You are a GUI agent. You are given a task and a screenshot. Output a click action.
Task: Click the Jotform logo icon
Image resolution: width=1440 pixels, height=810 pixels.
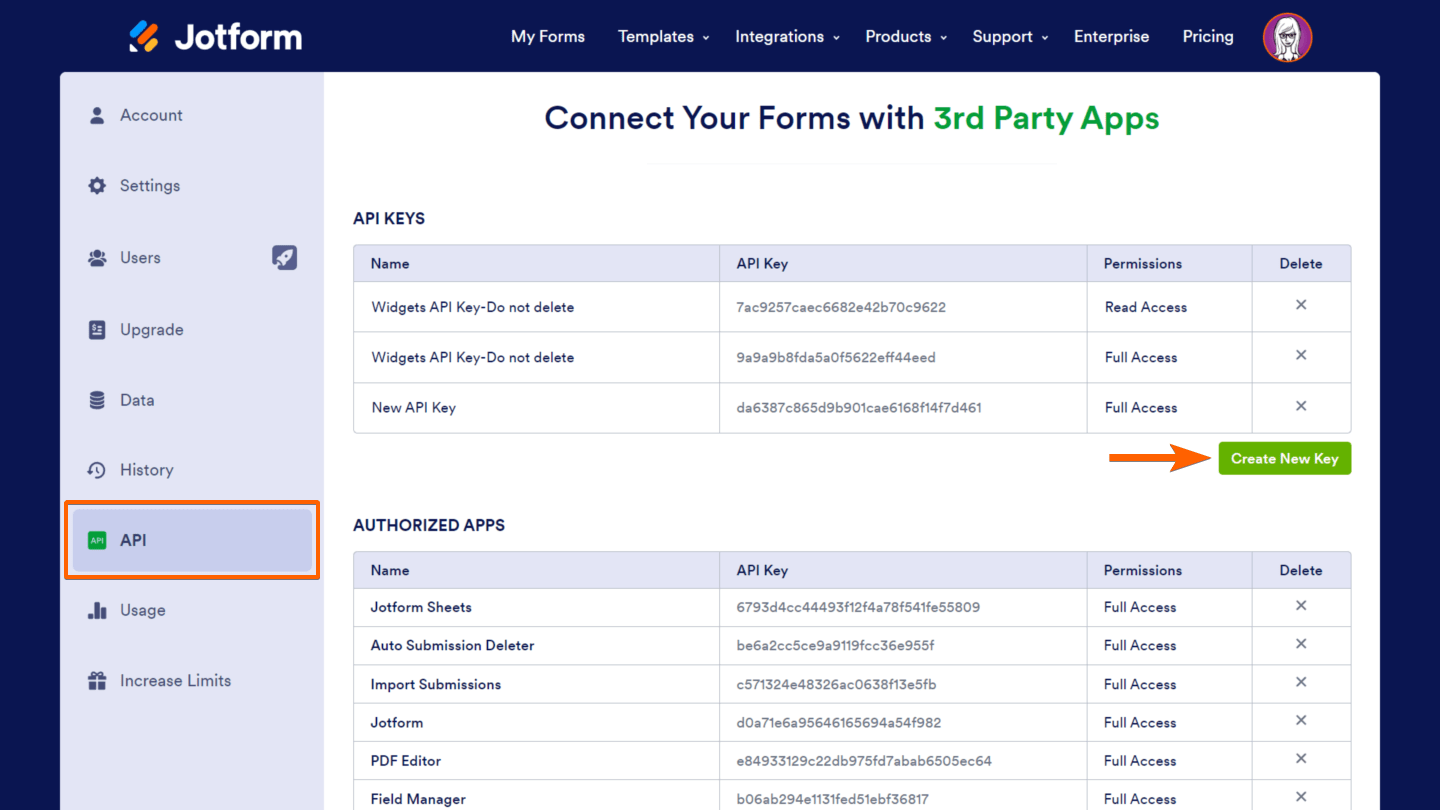click(144, 37)
